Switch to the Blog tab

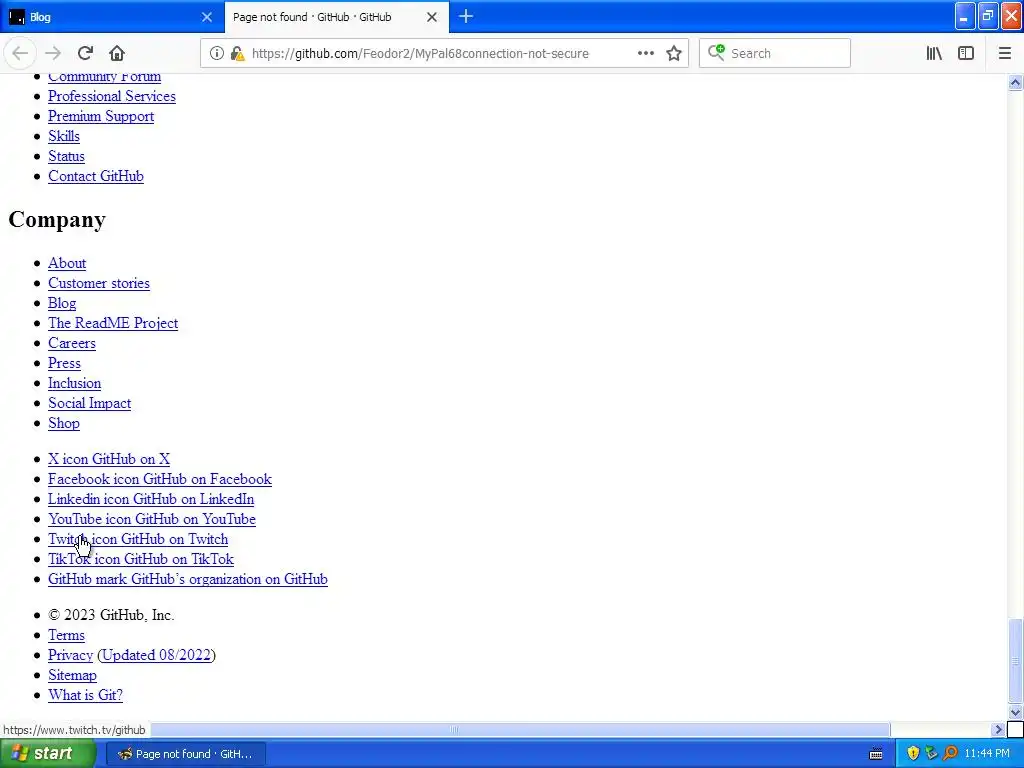(x=111, y=17)
